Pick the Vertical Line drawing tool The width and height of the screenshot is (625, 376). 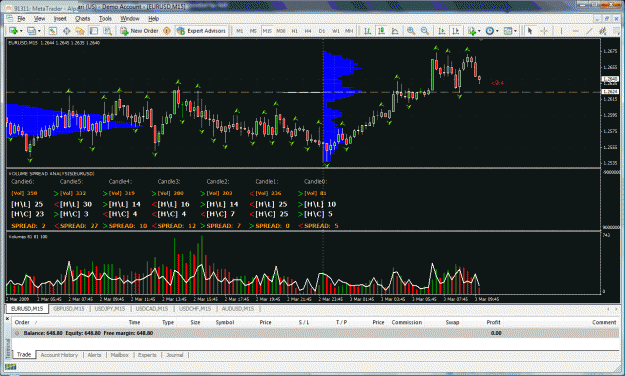point(561,31)
